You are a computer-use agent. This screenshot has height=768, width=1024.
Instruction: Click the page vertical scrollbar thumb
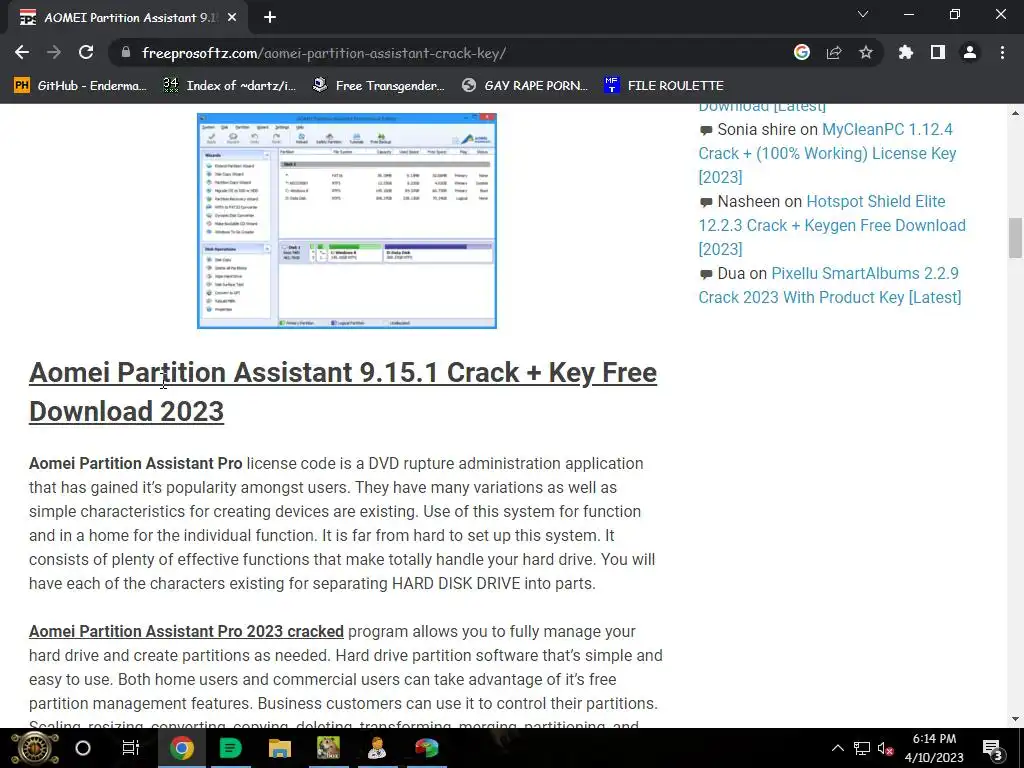[x=1015, y=238]
